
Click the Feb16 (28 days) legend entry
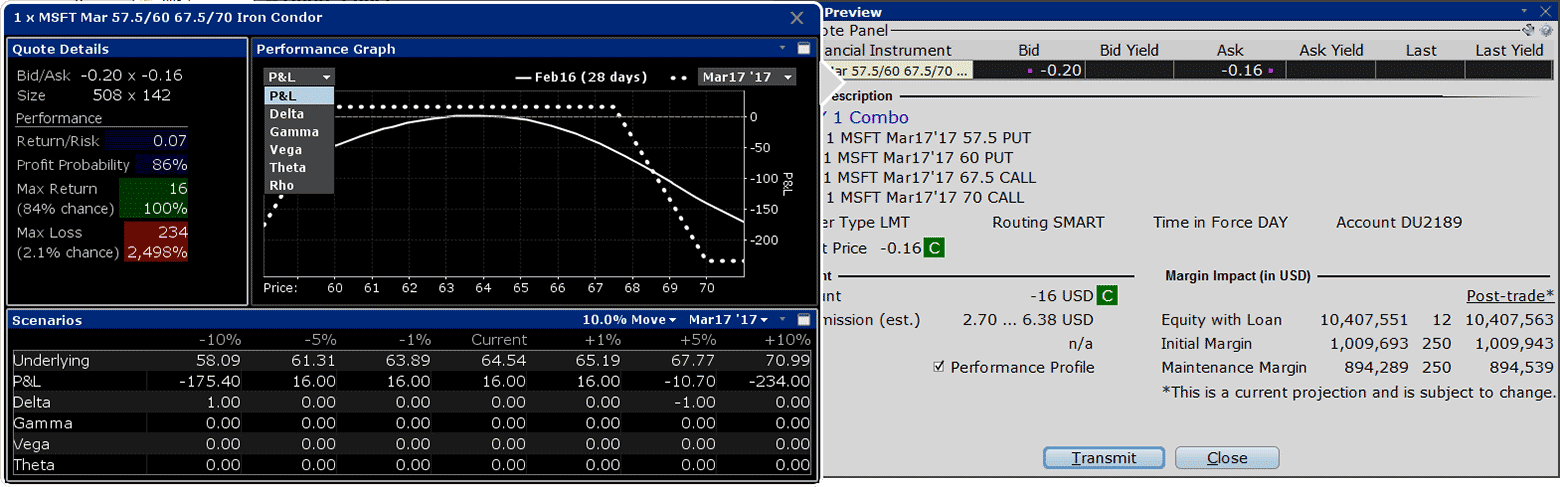(581, 77)
